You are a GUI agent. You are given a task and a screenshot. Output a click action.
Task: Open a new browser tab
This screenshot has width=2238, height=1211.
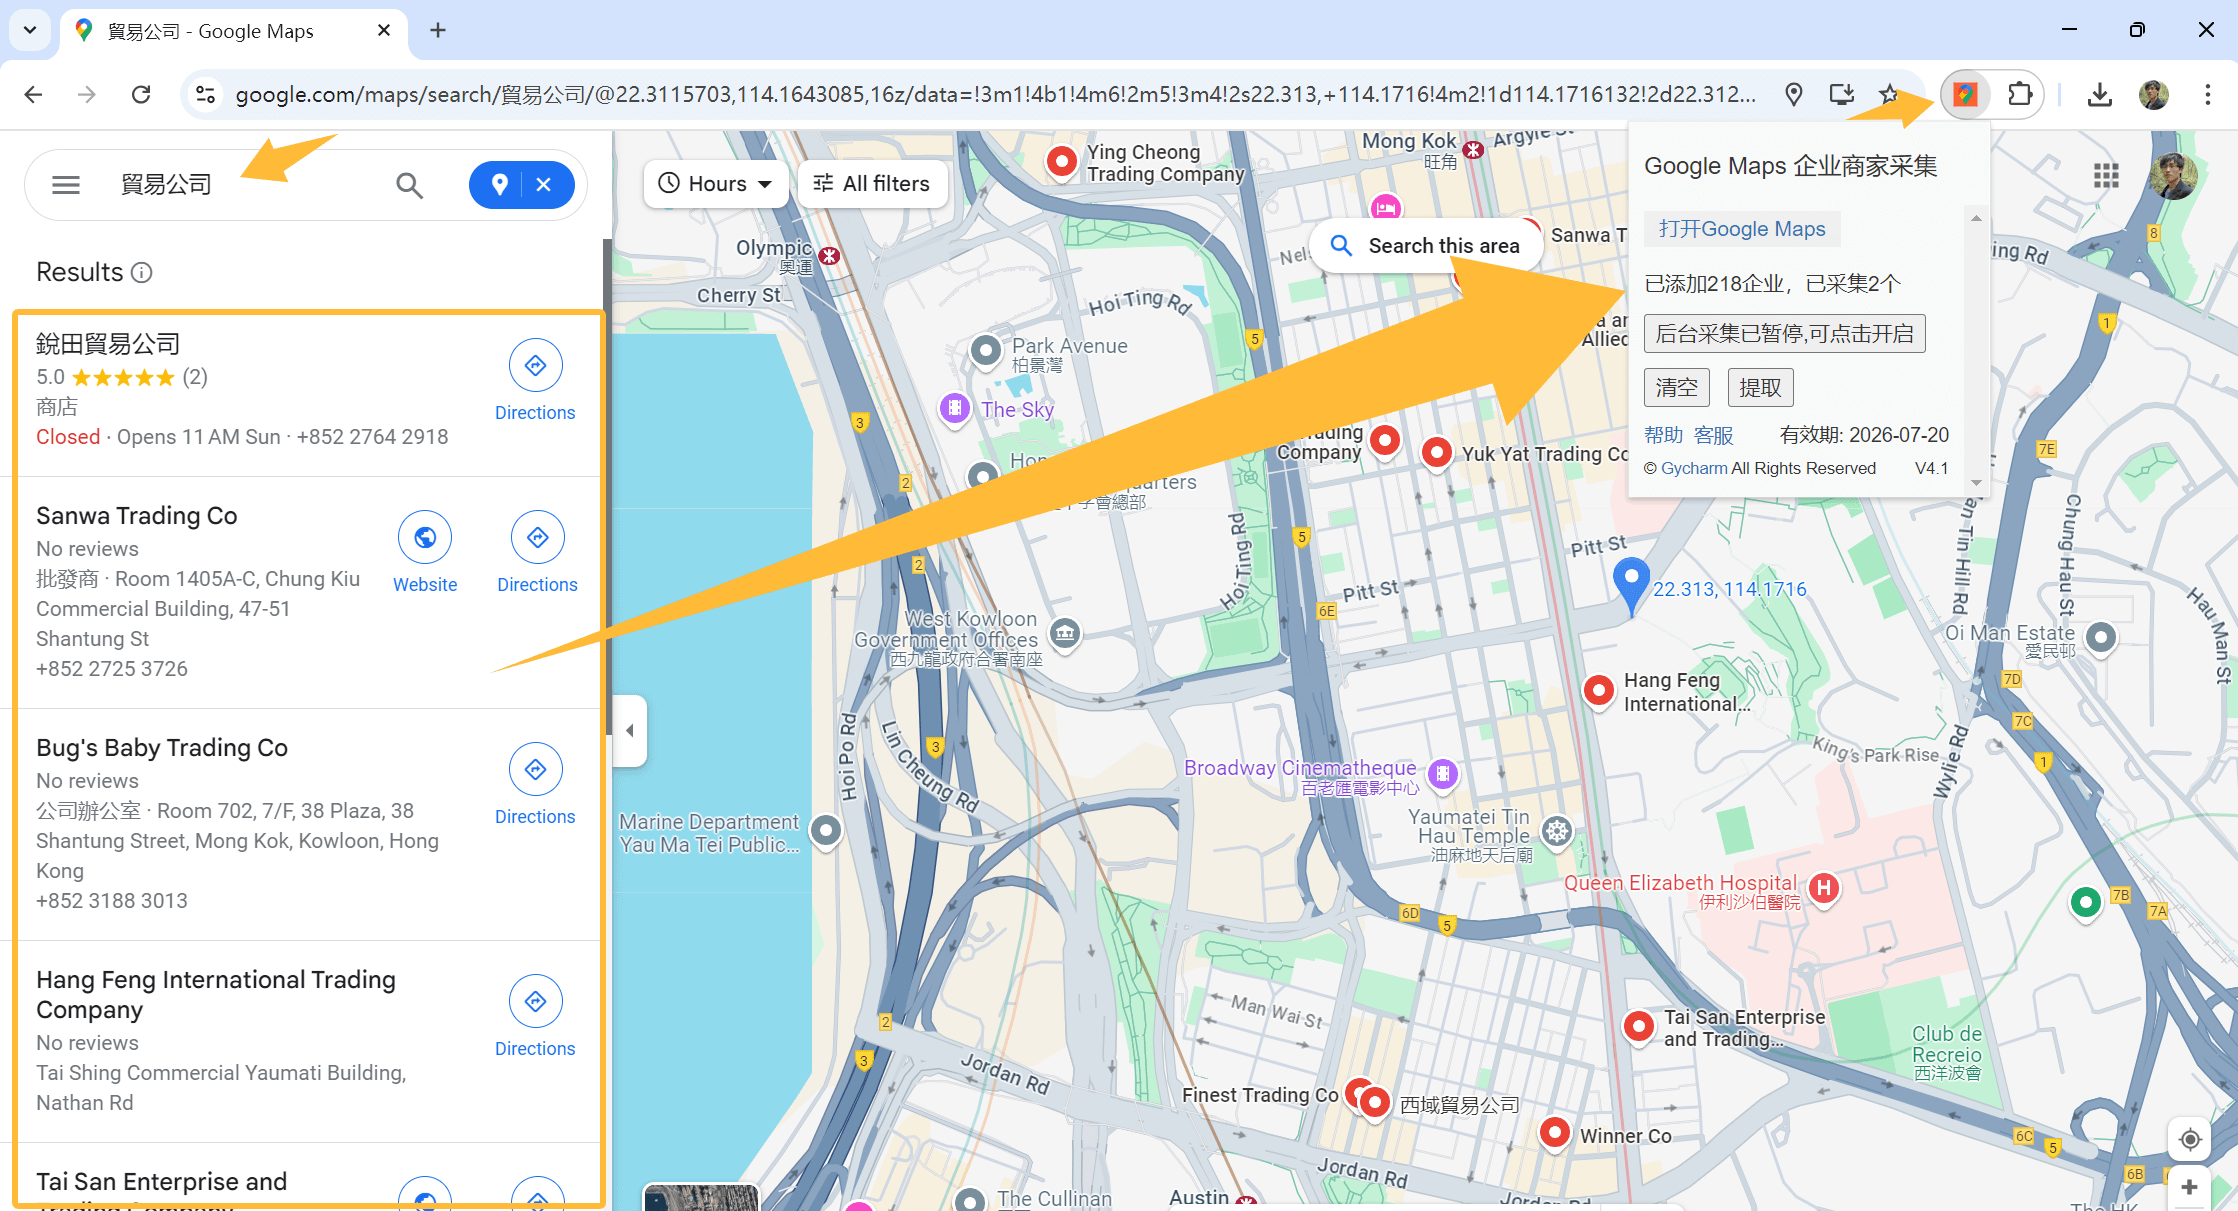pyautogui.click(x=438, y=31)
